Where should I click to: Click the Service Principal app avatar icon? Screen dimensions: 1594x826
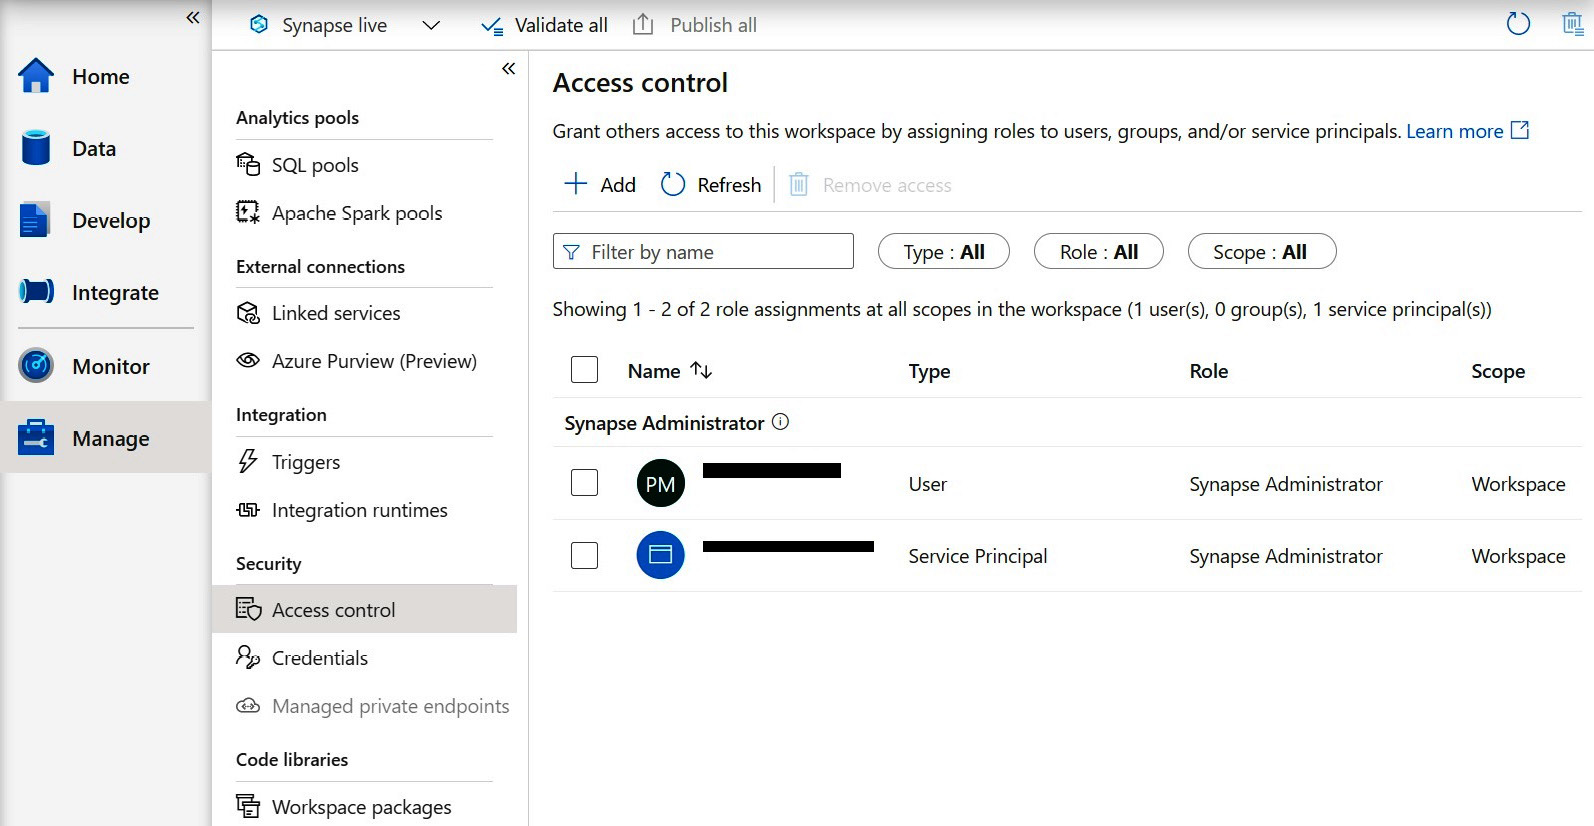click(x=661, y=555)
